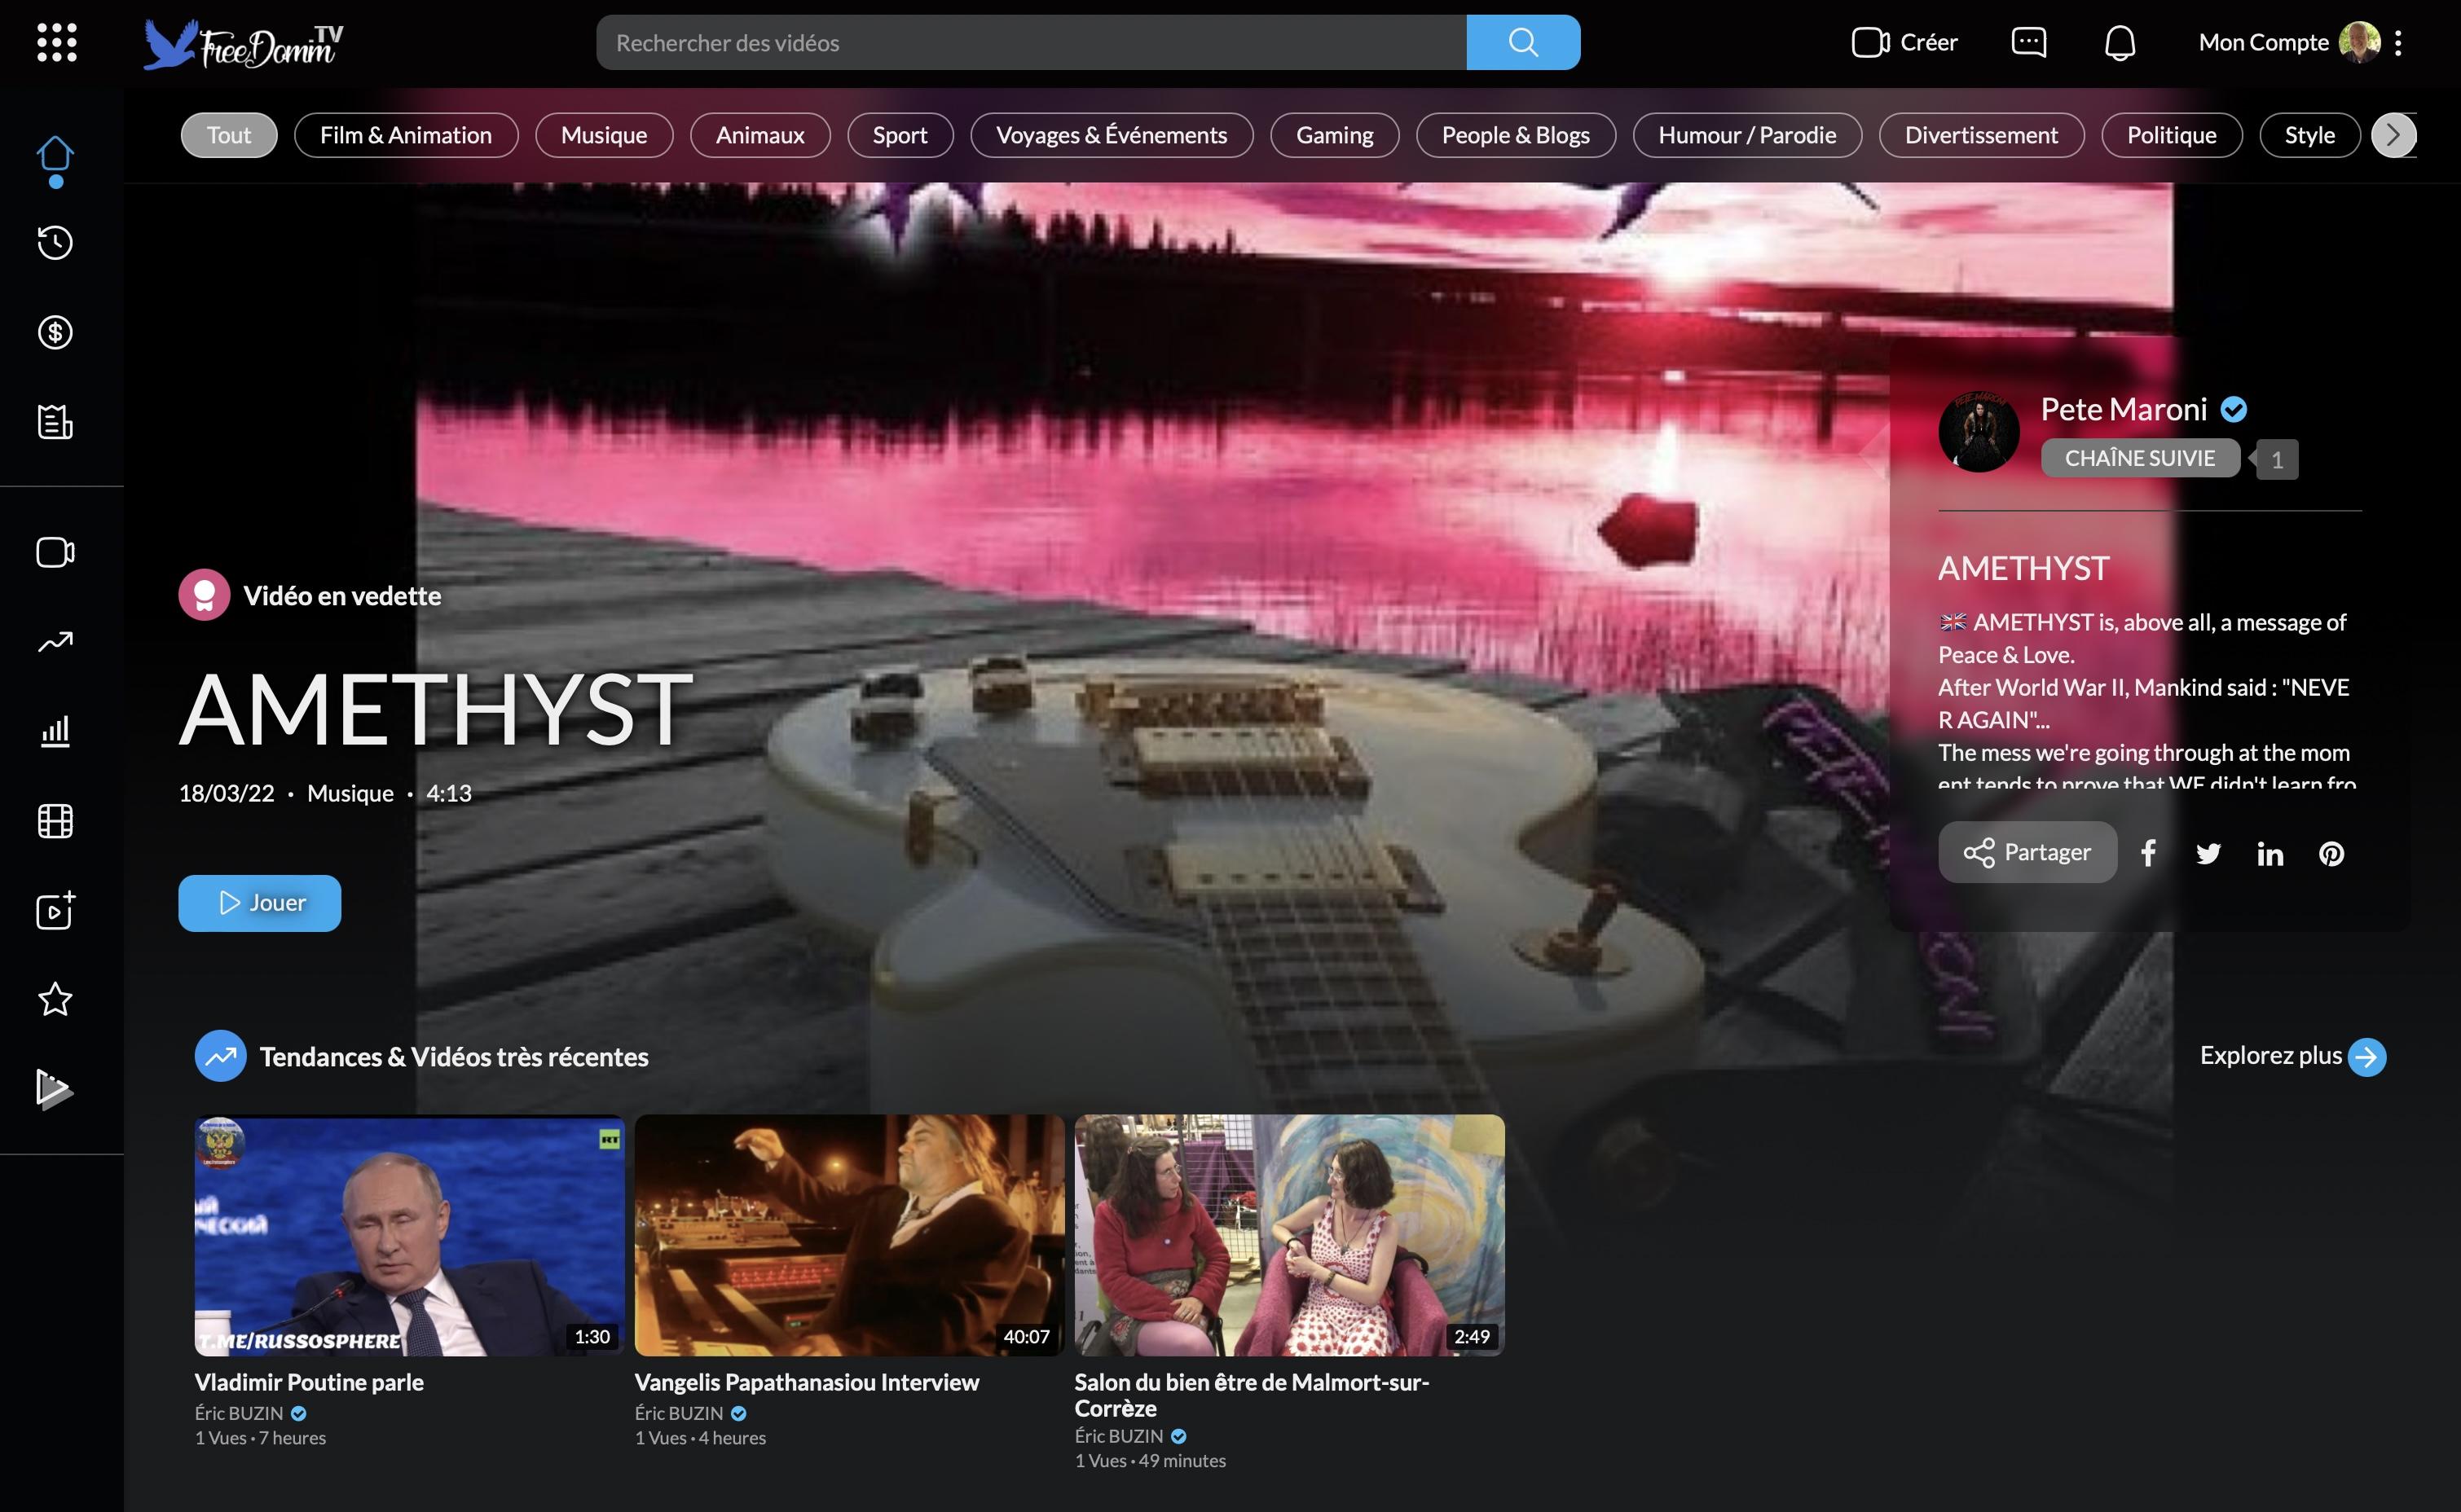
Task: Select the Gaming category tab
Action: click(x=1334, y=135)
